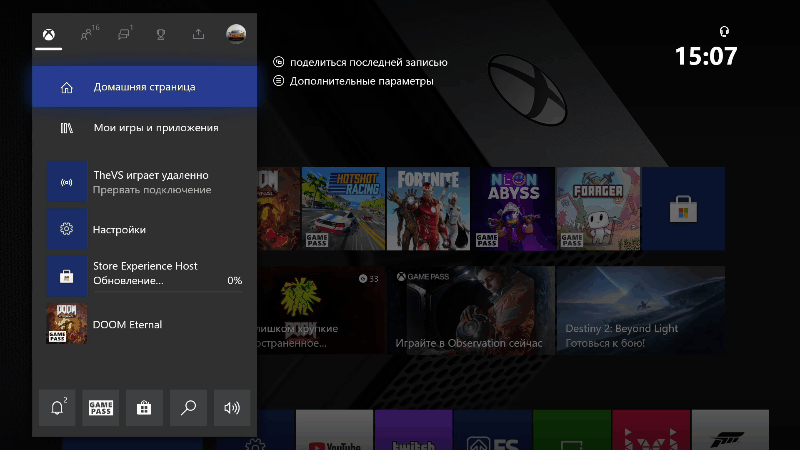Click DOOM Eternal thumbnail in guide

(66, 324)
